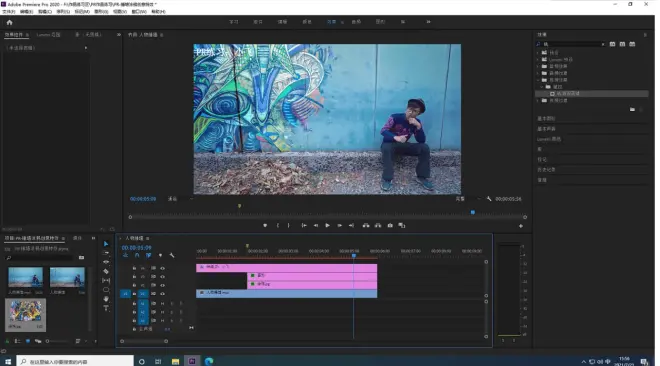The height and width of the screenshot is (366, 660).
Task: Toggle the eye visibility of the top video track
Action: click(162, 268)
